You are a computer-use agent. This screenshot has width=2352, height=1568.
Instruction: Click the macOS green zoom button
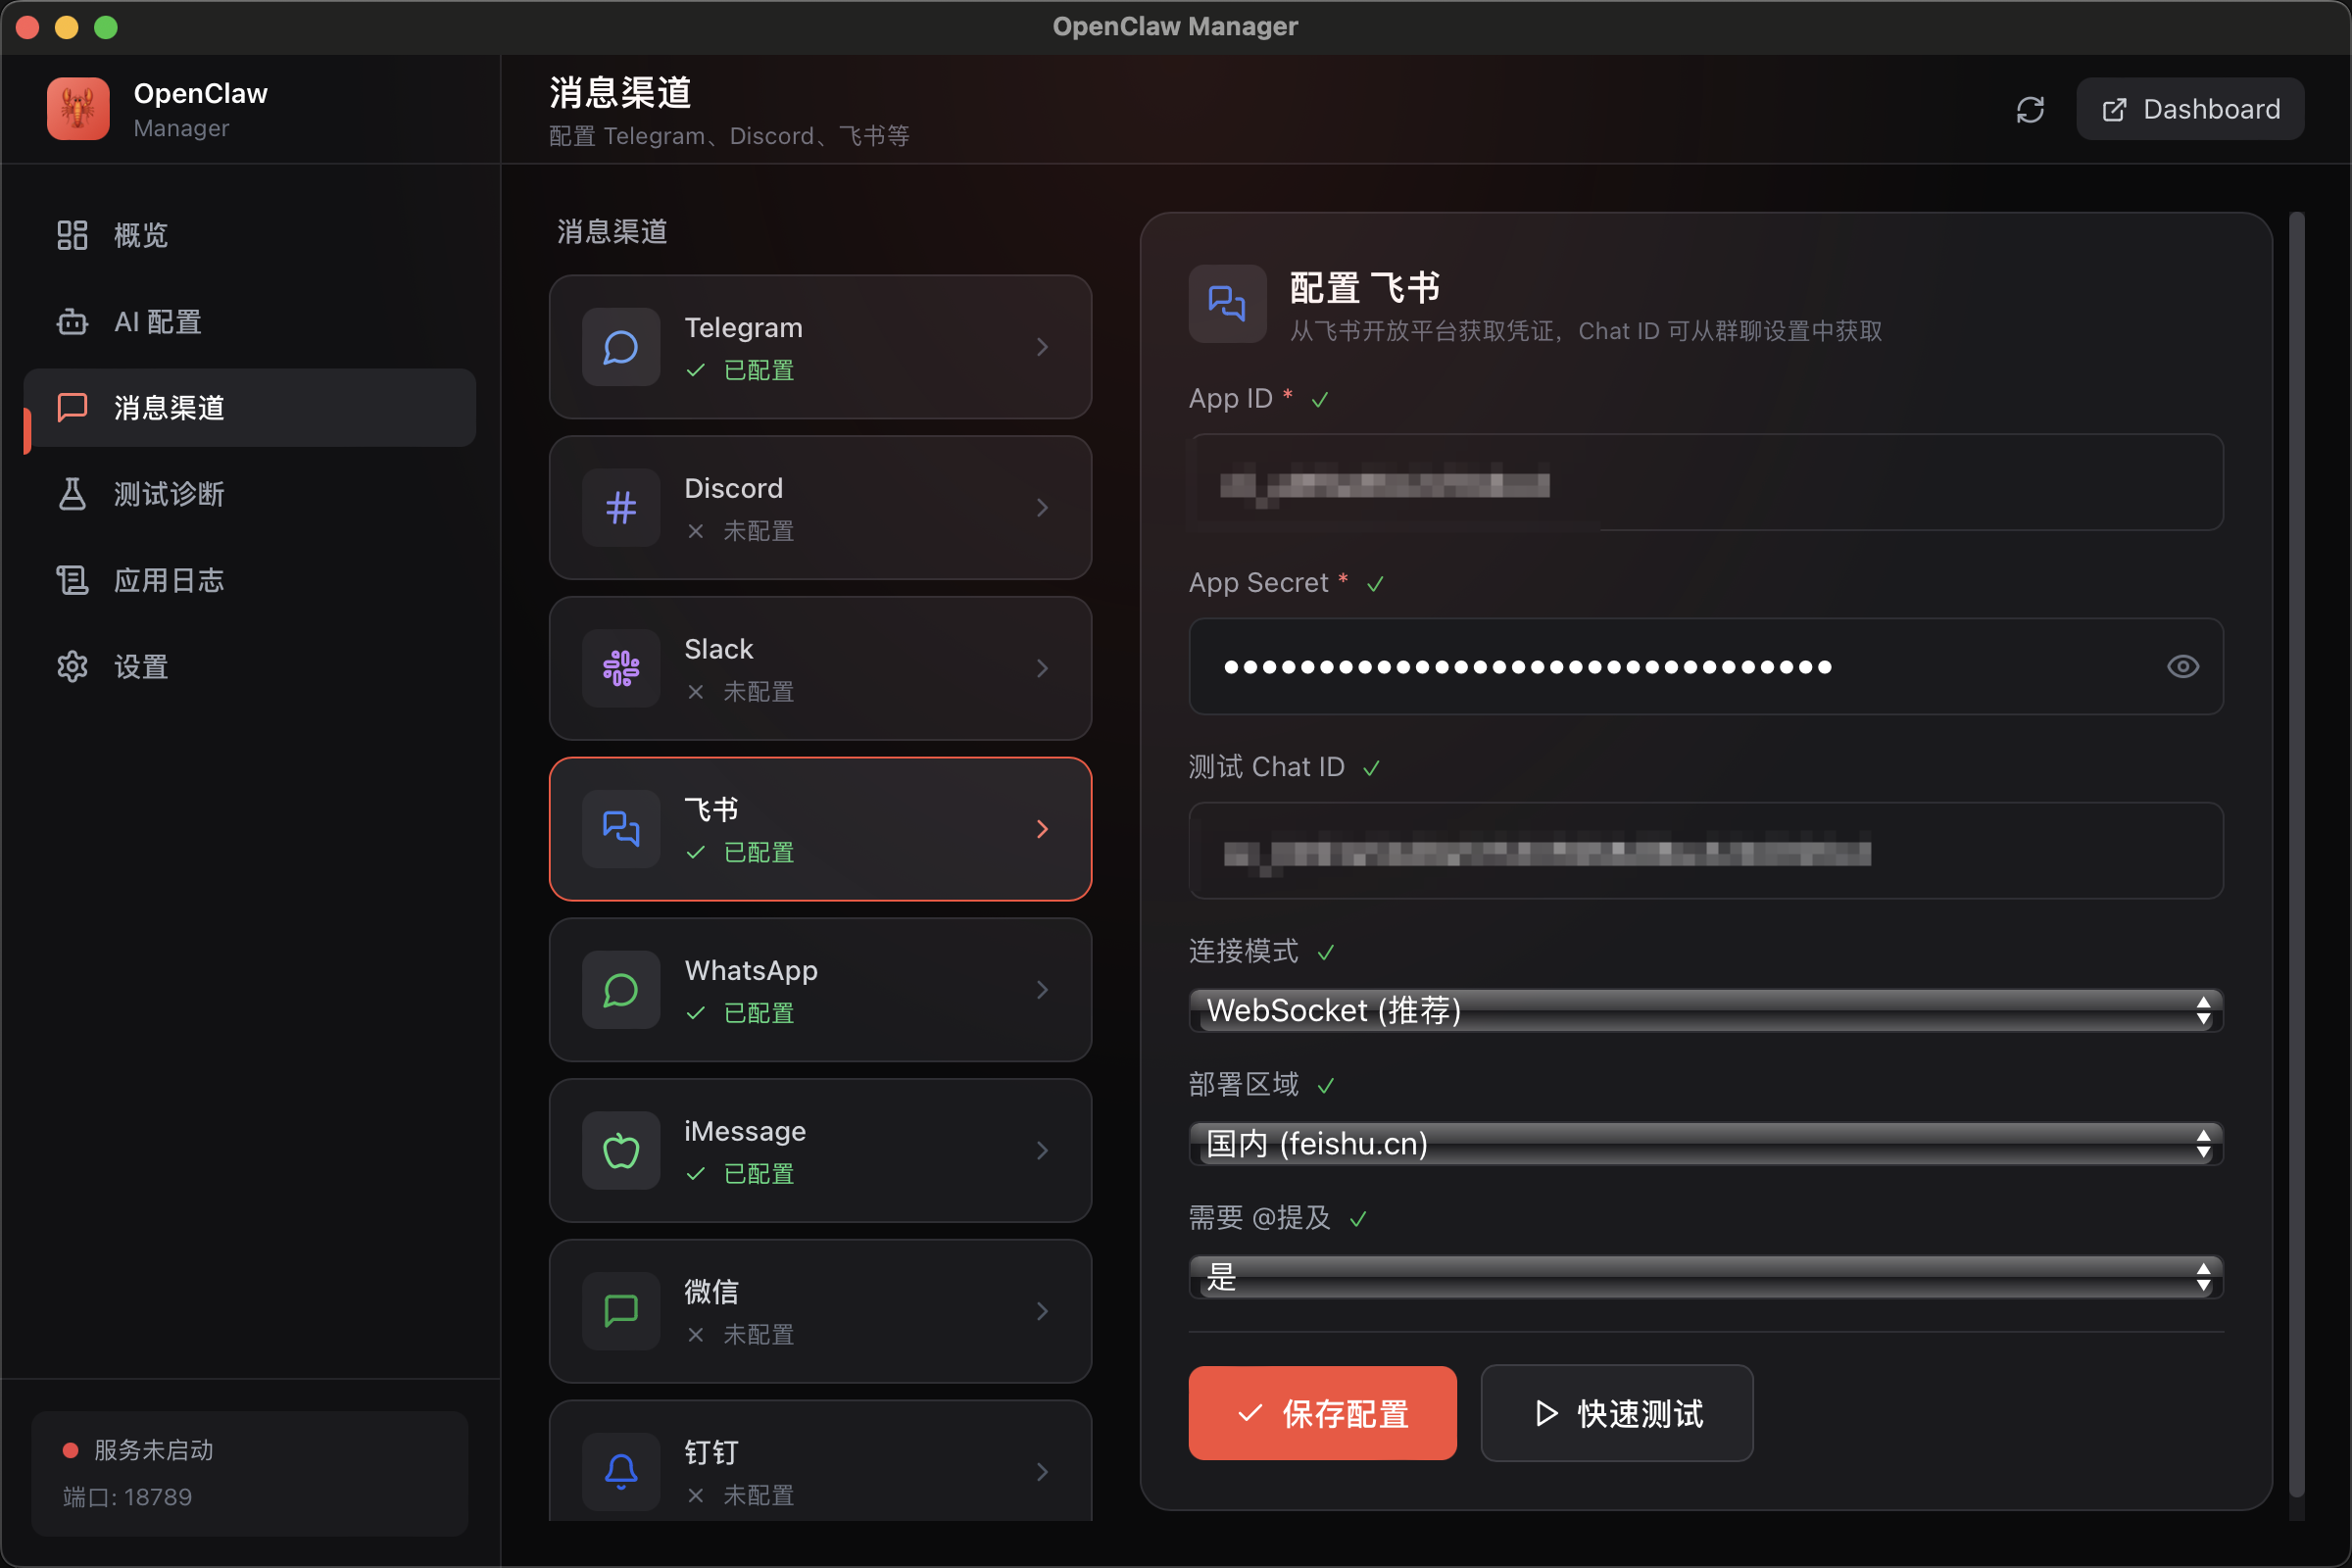(x=106, y=27)
